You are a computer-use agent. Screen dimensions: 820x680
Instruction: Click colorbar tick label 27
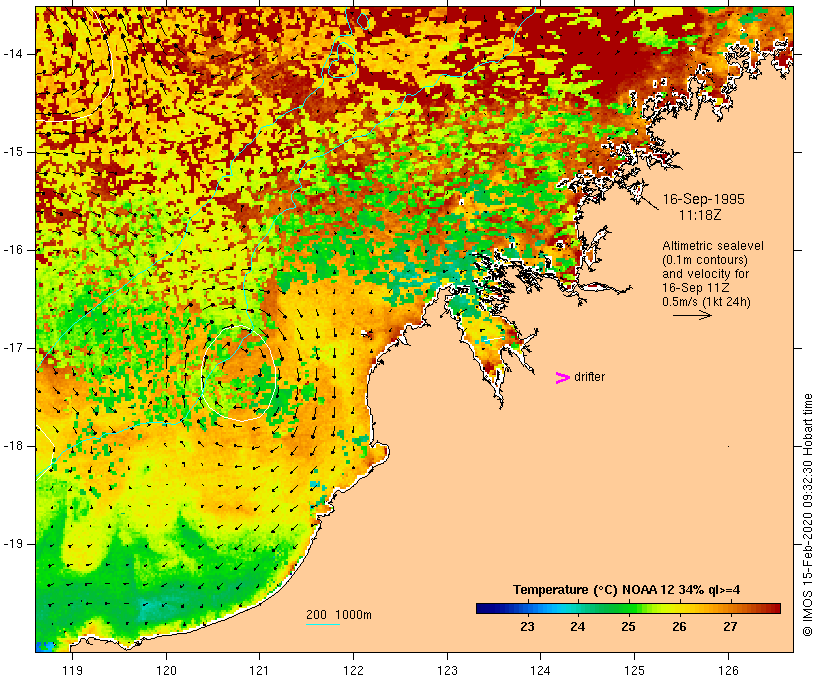coord(730,627)
